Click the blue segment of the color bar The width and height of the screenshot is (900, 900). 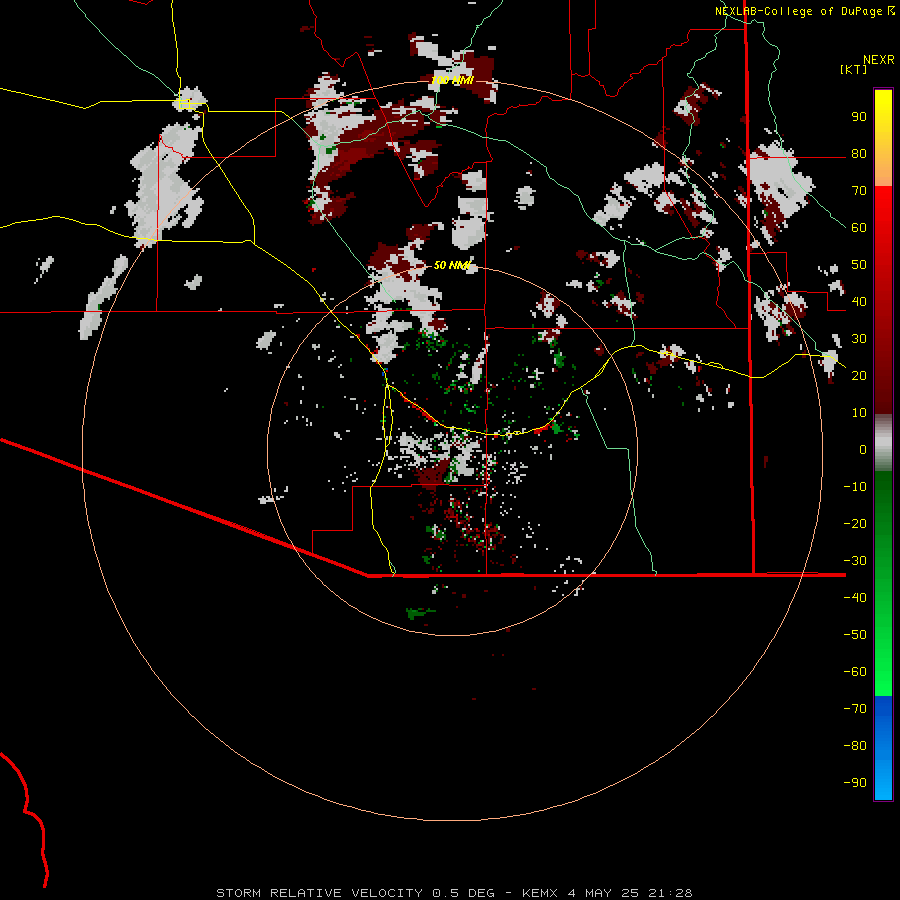coord(883,748)
